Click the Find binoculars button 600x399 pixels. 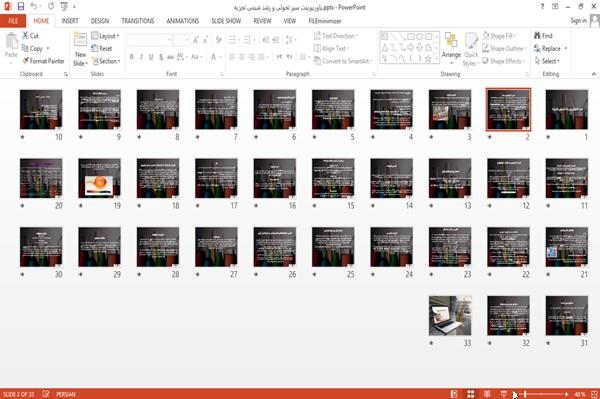tap(543, 36)
